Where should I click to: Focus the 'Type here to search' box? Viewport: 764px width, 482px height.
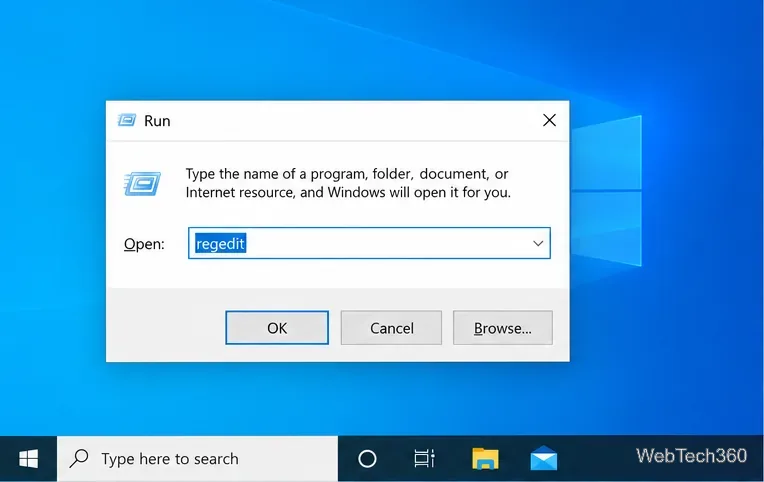(197, 459)
